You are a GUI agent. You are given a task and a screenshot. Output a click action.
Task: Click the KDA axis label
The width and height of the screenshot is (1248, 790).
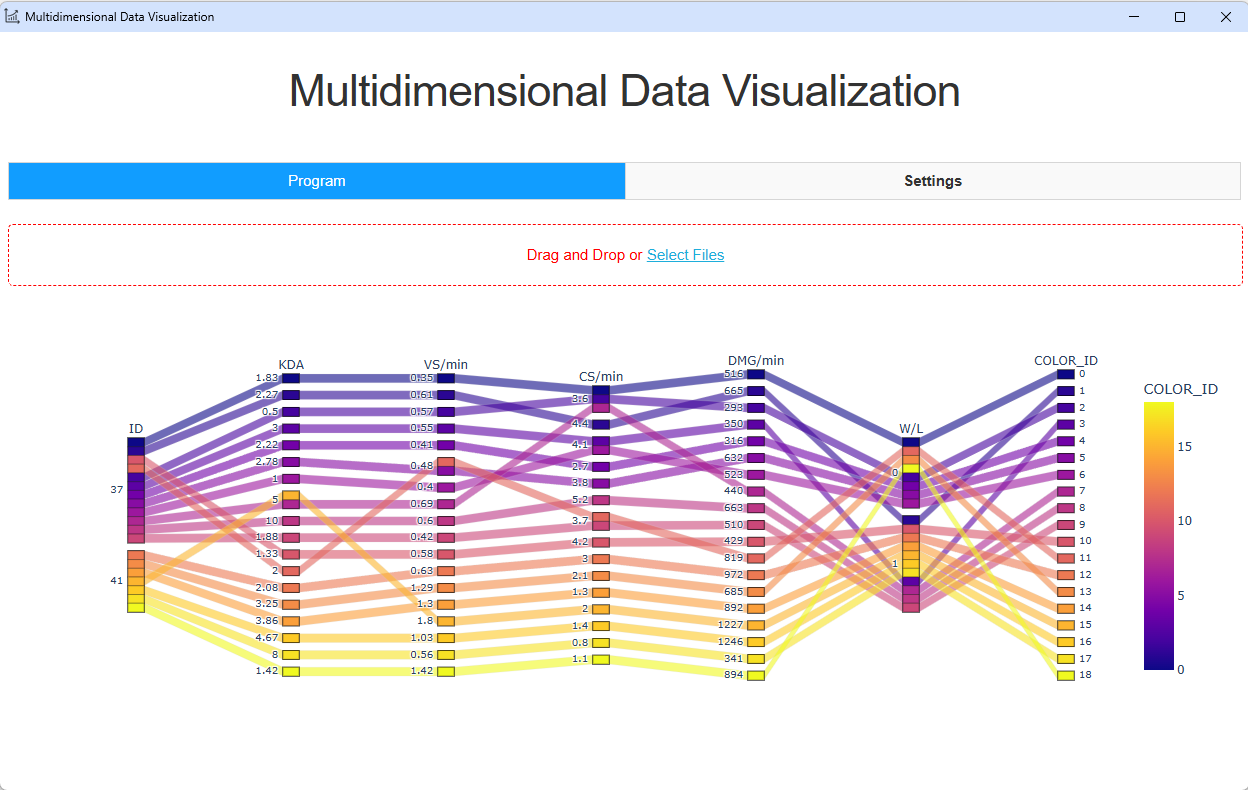[x=291, y=364]
